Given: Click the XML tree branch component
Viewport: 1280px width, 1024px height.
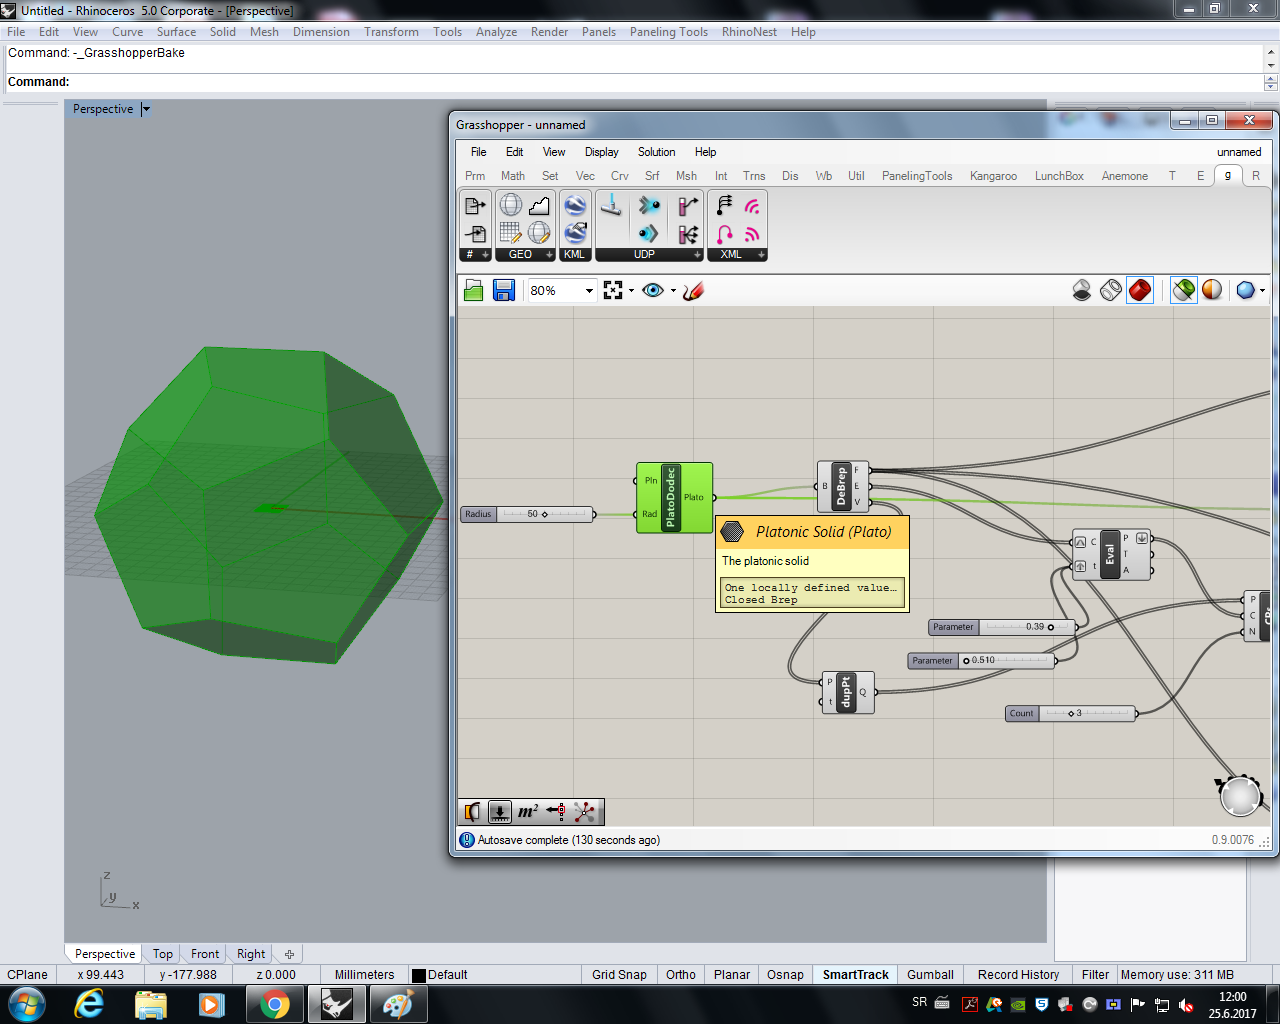Looking at the screenshot, I should 724,205.
